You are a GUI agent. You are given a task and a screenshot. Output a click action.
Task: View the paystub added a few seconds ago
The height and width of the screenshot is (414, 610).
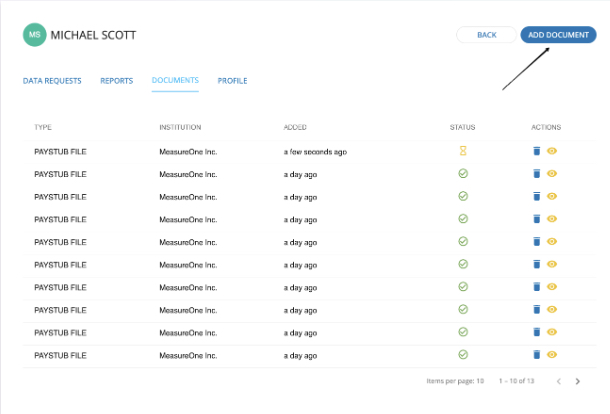point(552,151)
